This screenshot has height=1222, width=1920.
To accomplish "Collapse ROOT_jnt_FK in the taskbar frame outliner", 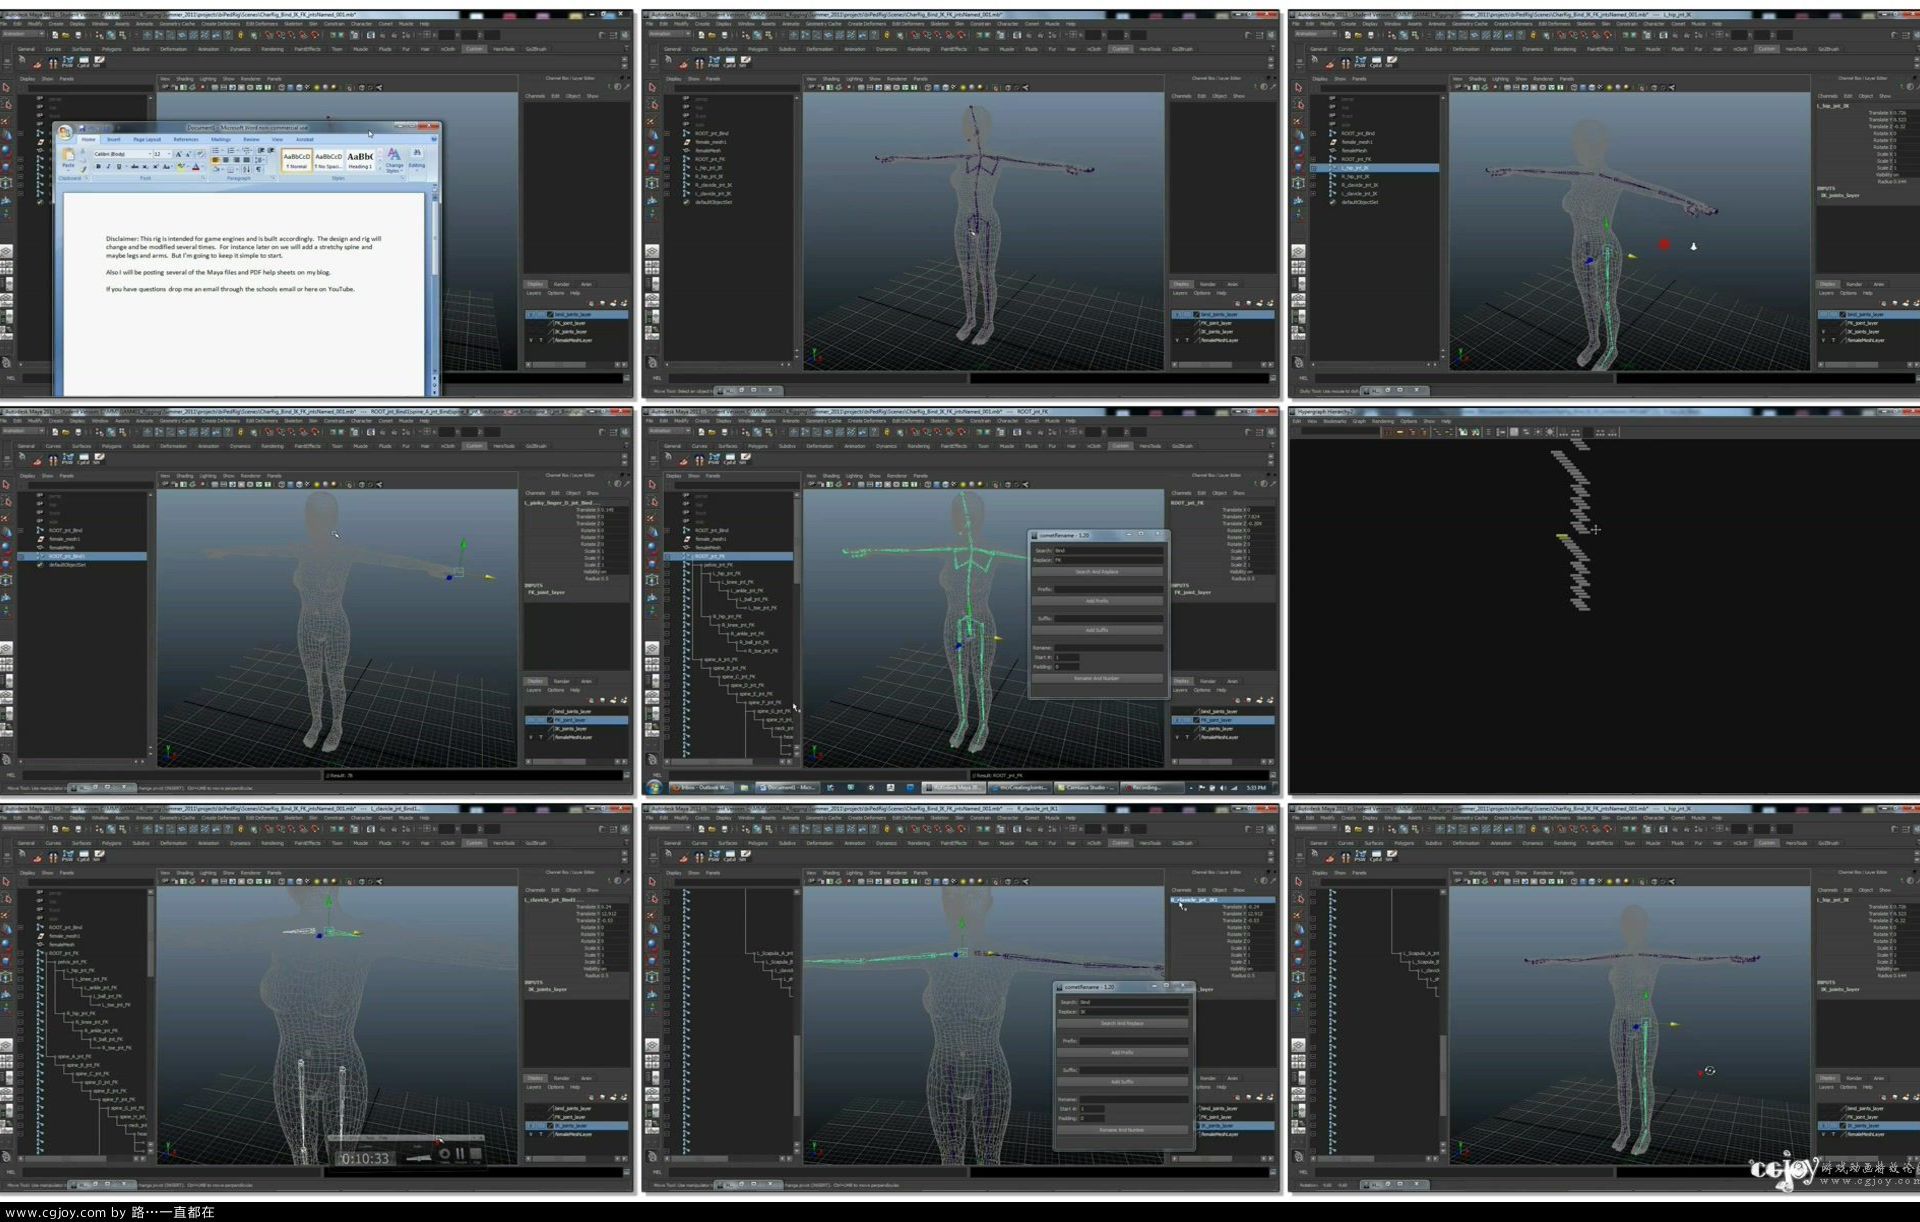I will [669, 556].
